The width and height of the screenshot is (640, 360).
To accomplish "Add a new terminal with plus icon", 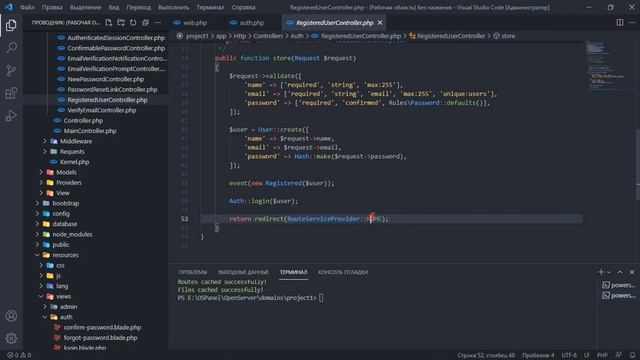I will tap(600, 272).
